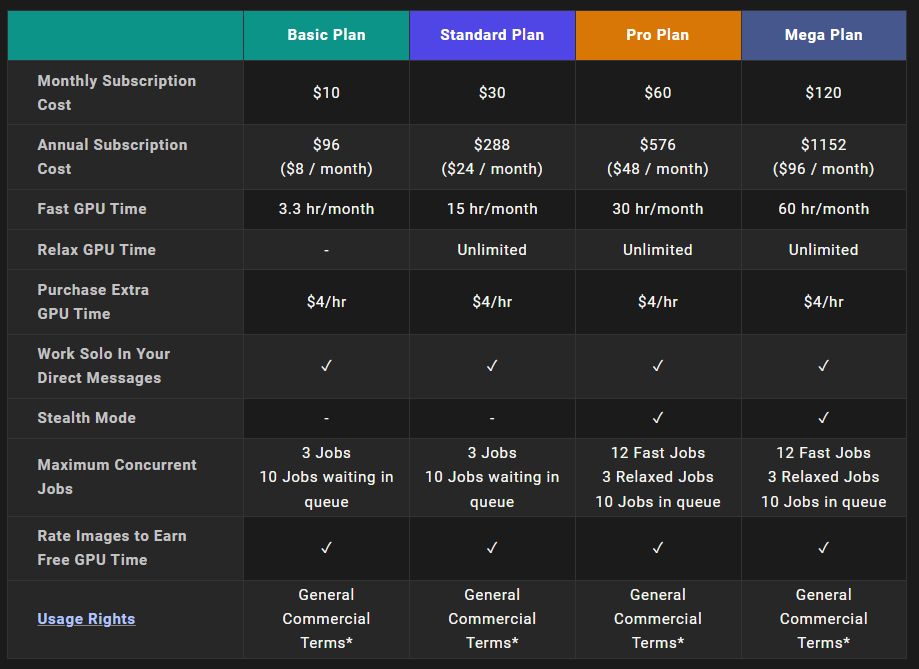Click the Monthly Subscription Cost row label
Viewport: 919px width, 669px height.
click(x=117, y=93)
